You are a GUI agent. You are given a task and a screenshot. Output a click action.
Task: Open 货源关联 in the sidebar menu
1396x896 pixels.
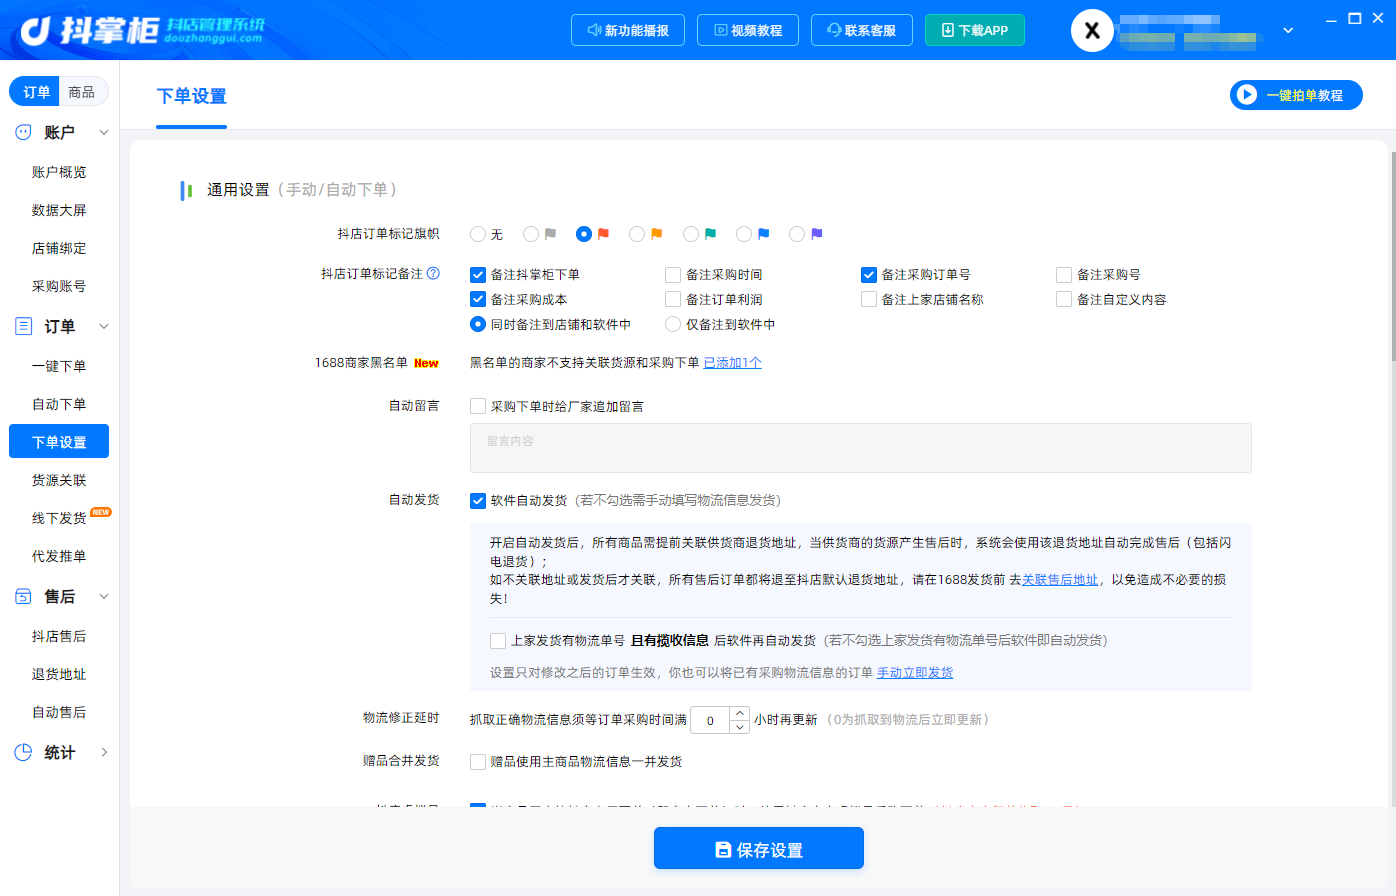[x=59, y=480]
